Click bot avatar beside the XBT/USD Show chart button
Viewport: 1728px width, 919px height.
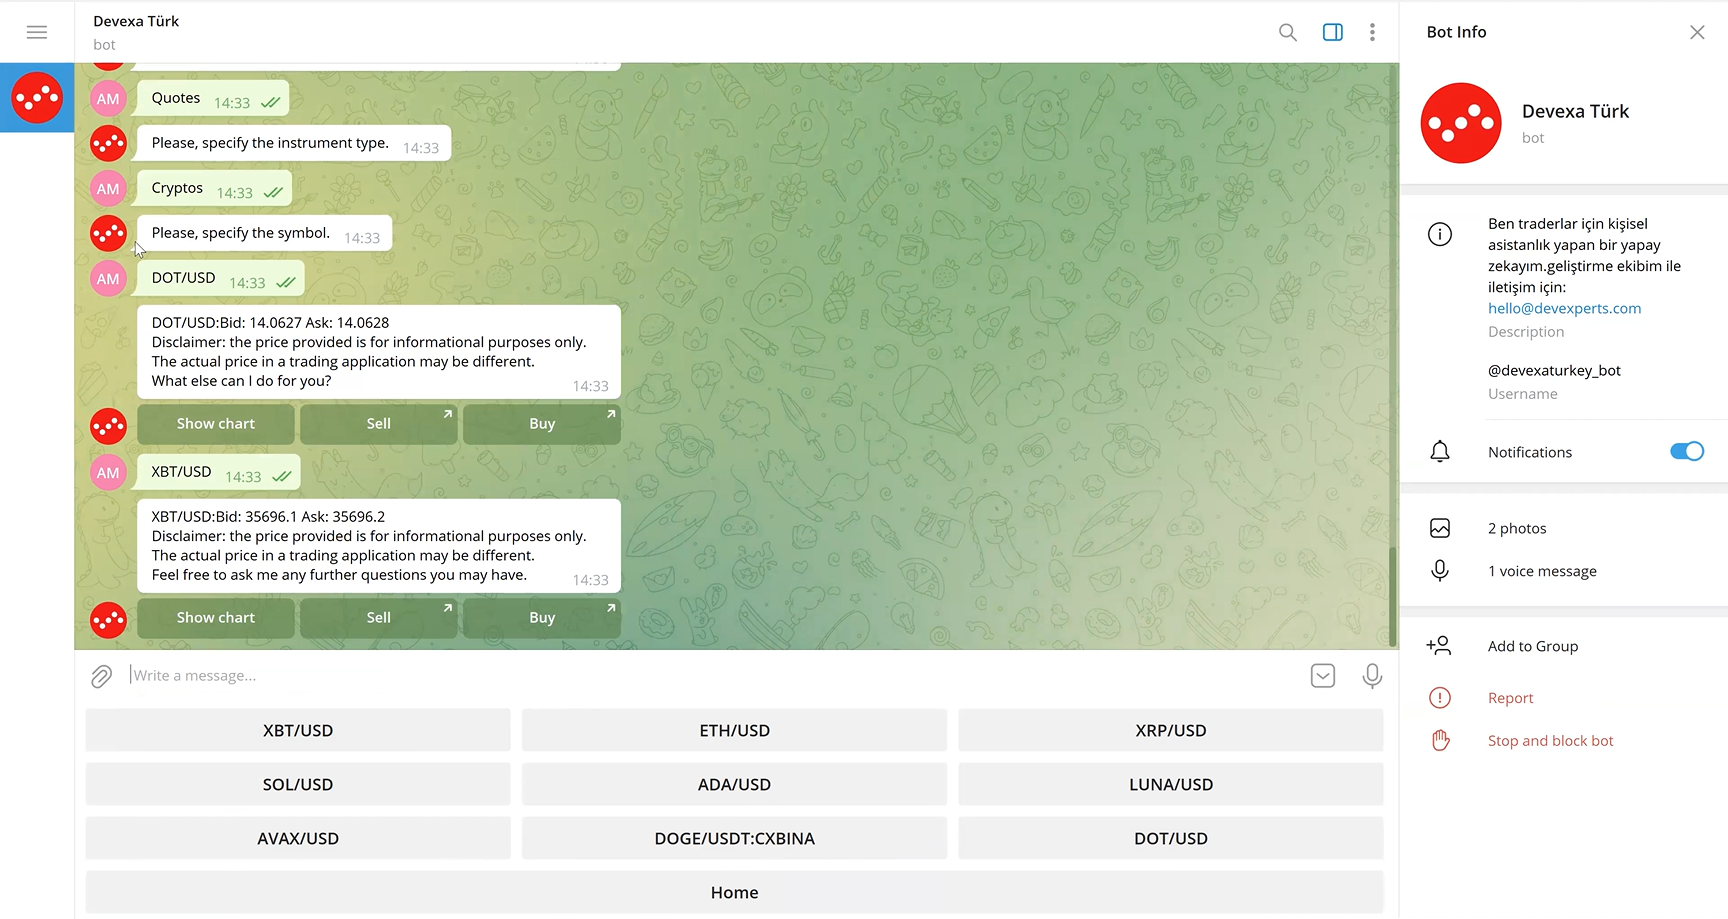(x=108, y=621)
